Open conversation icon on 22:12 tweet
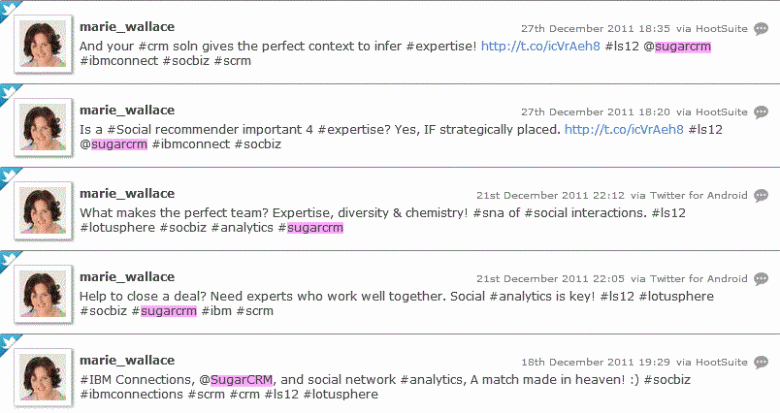 [x=761, y=195]
